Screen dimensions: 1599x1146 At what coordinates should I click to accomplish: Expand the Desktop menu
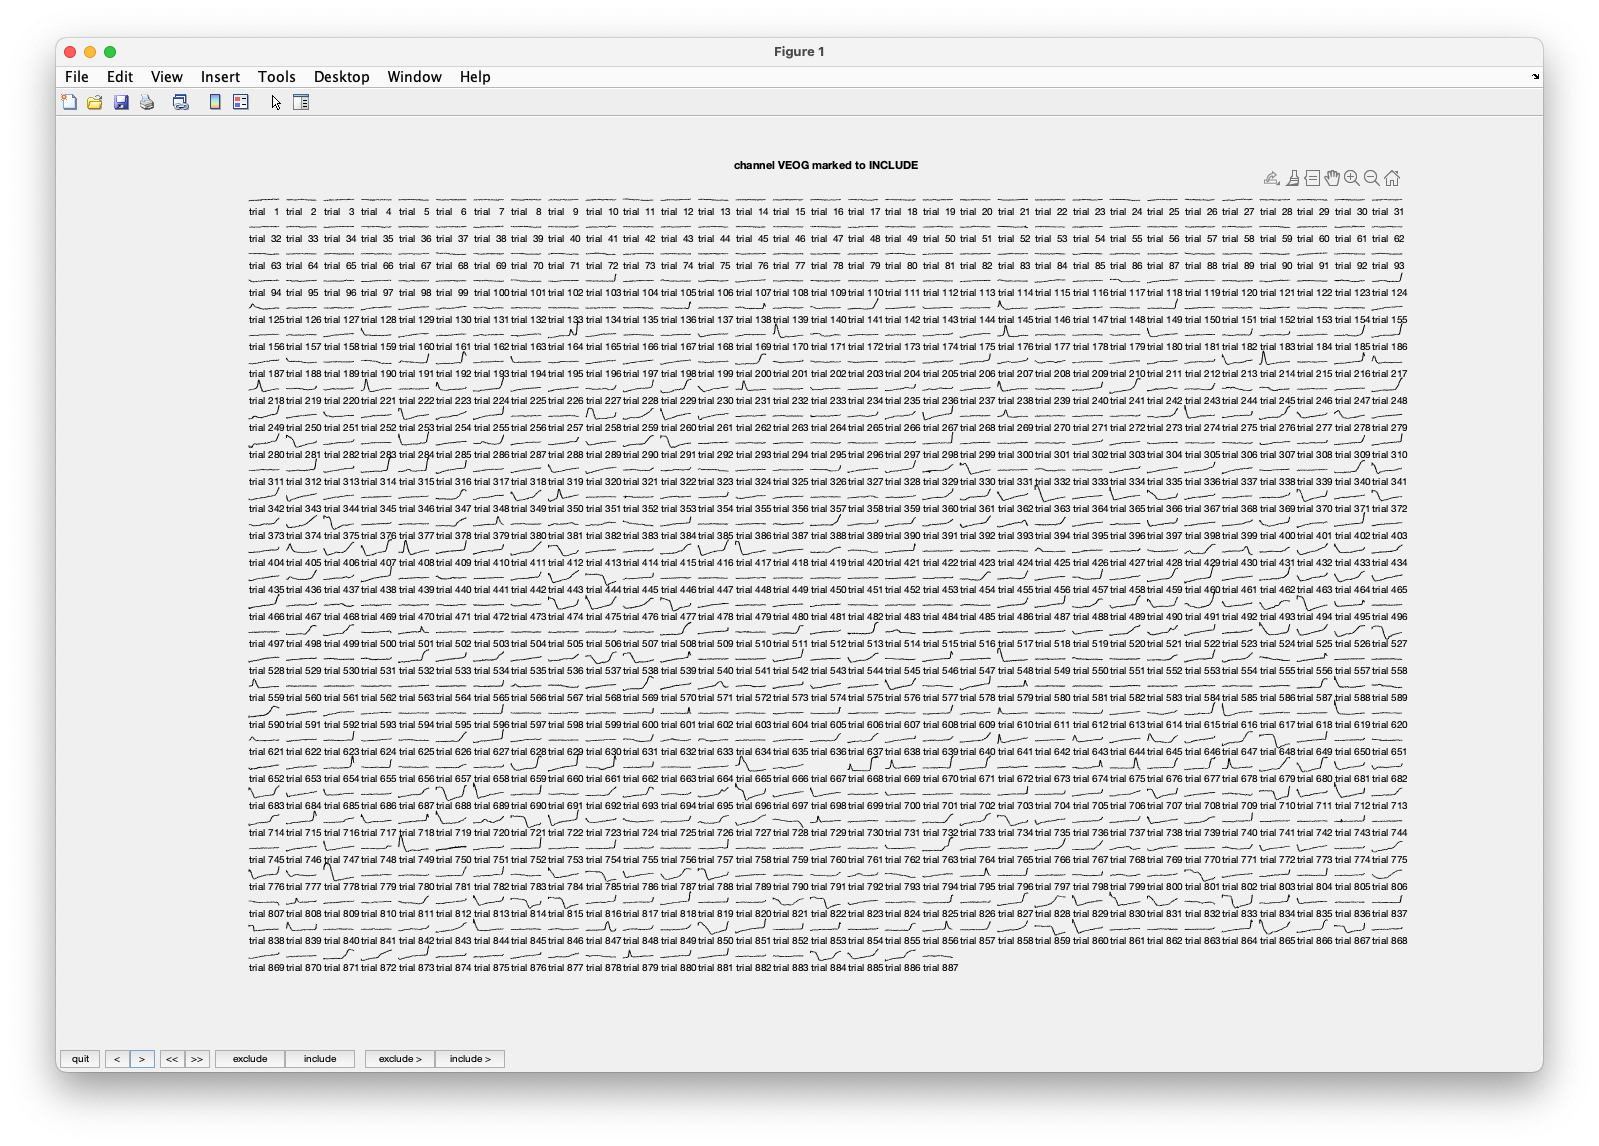tap(341, 77)
